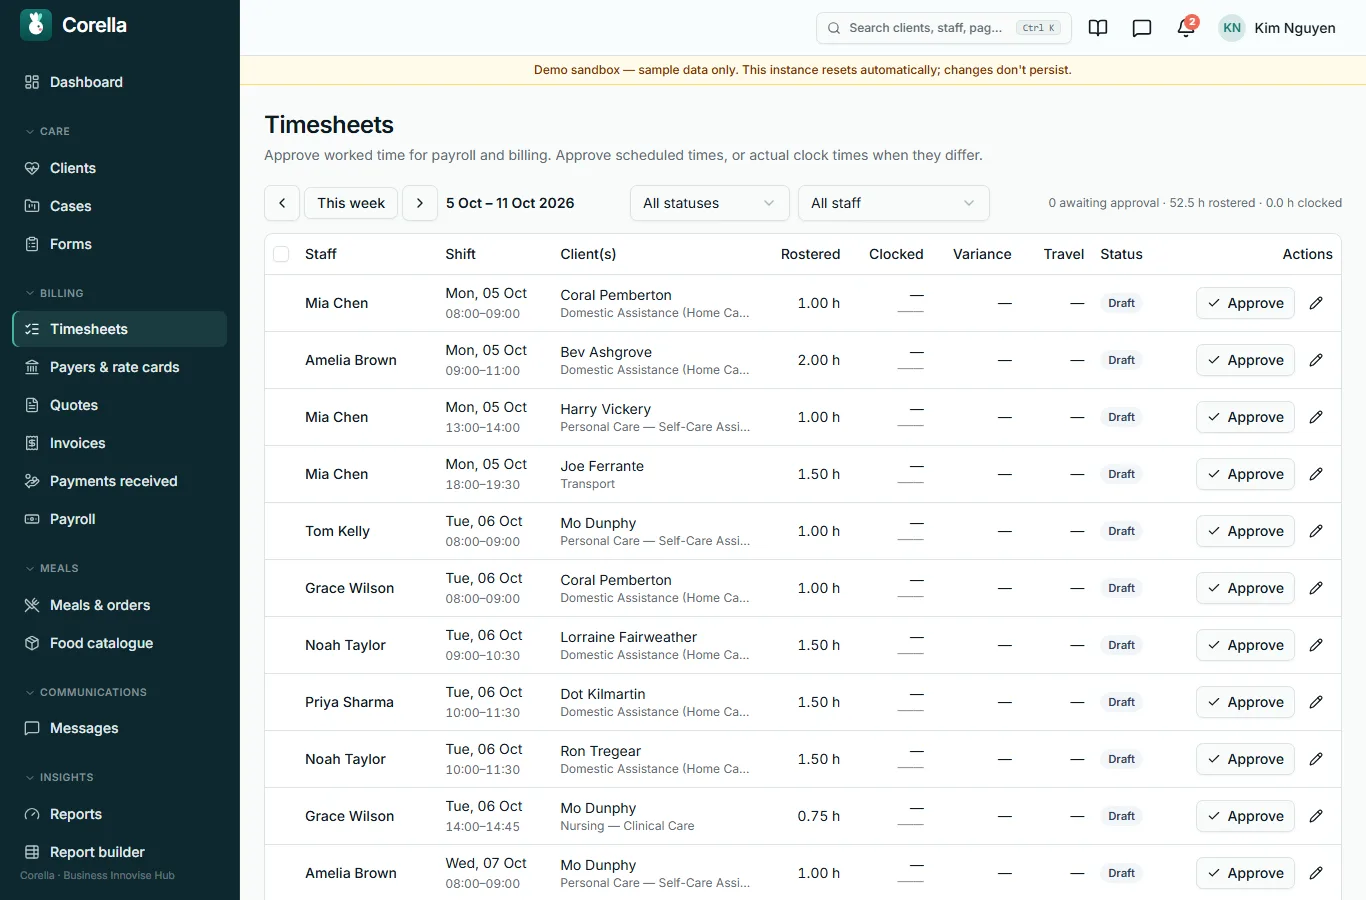This screenshot has height=900, width=1366.
Task: Edit Amelia Brown's Bev Ashgrove row with pencil icon
Action: 1316,360
